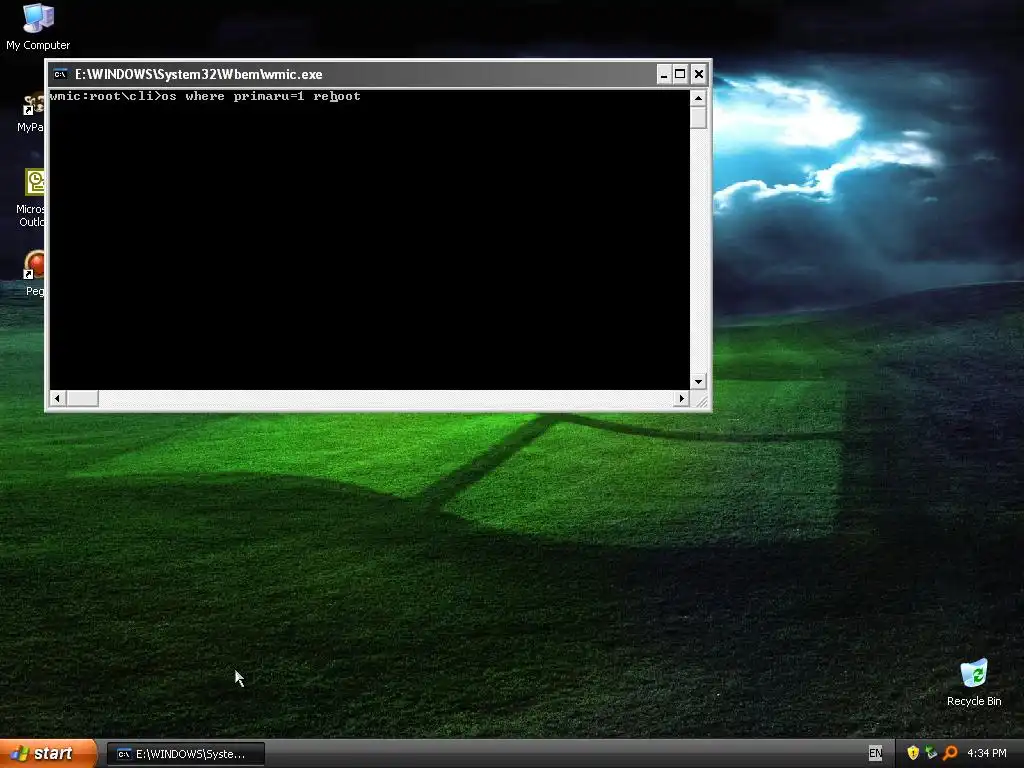Close the wmic.exe console window

(x=699, y=74)
